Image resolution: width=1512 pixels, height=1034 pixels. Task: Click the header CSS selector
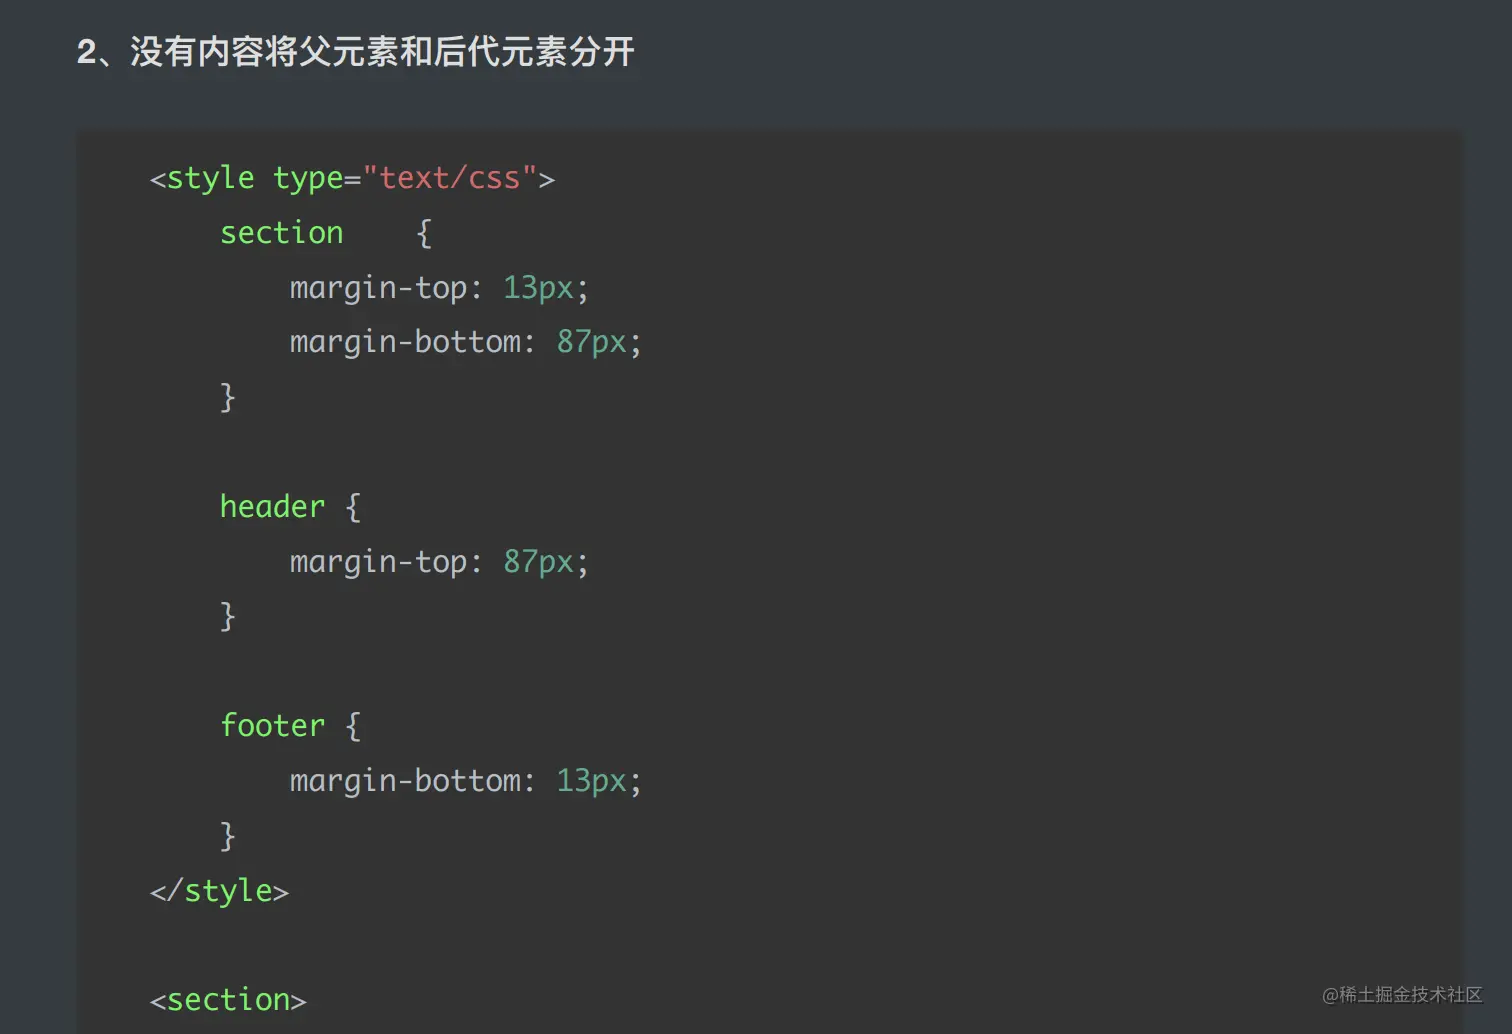pyautogui.click(x=272, y=507)
